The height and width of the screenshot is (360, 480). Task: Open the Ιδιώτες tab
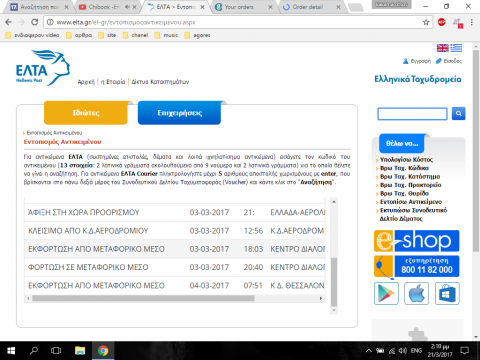(x=86, y=113)
